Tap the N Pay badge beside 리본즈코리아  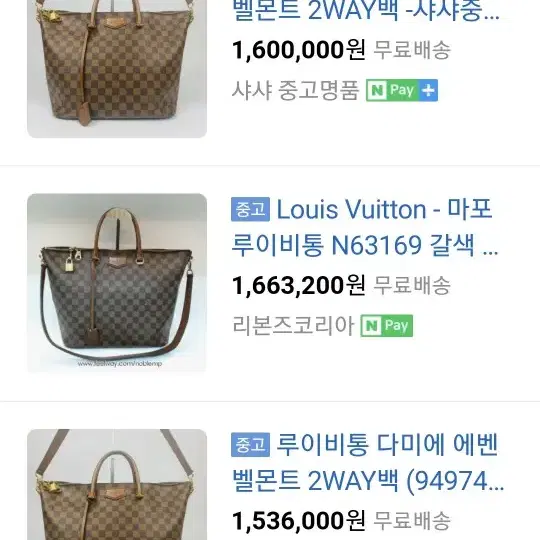click(387, 325)
